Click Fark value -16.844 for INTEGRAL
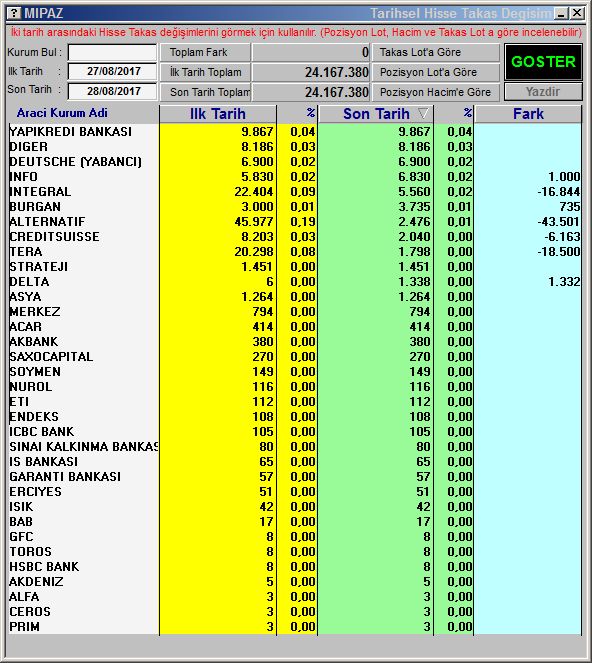This screenshot has height=663, width=592. click(x=559, y=192)
